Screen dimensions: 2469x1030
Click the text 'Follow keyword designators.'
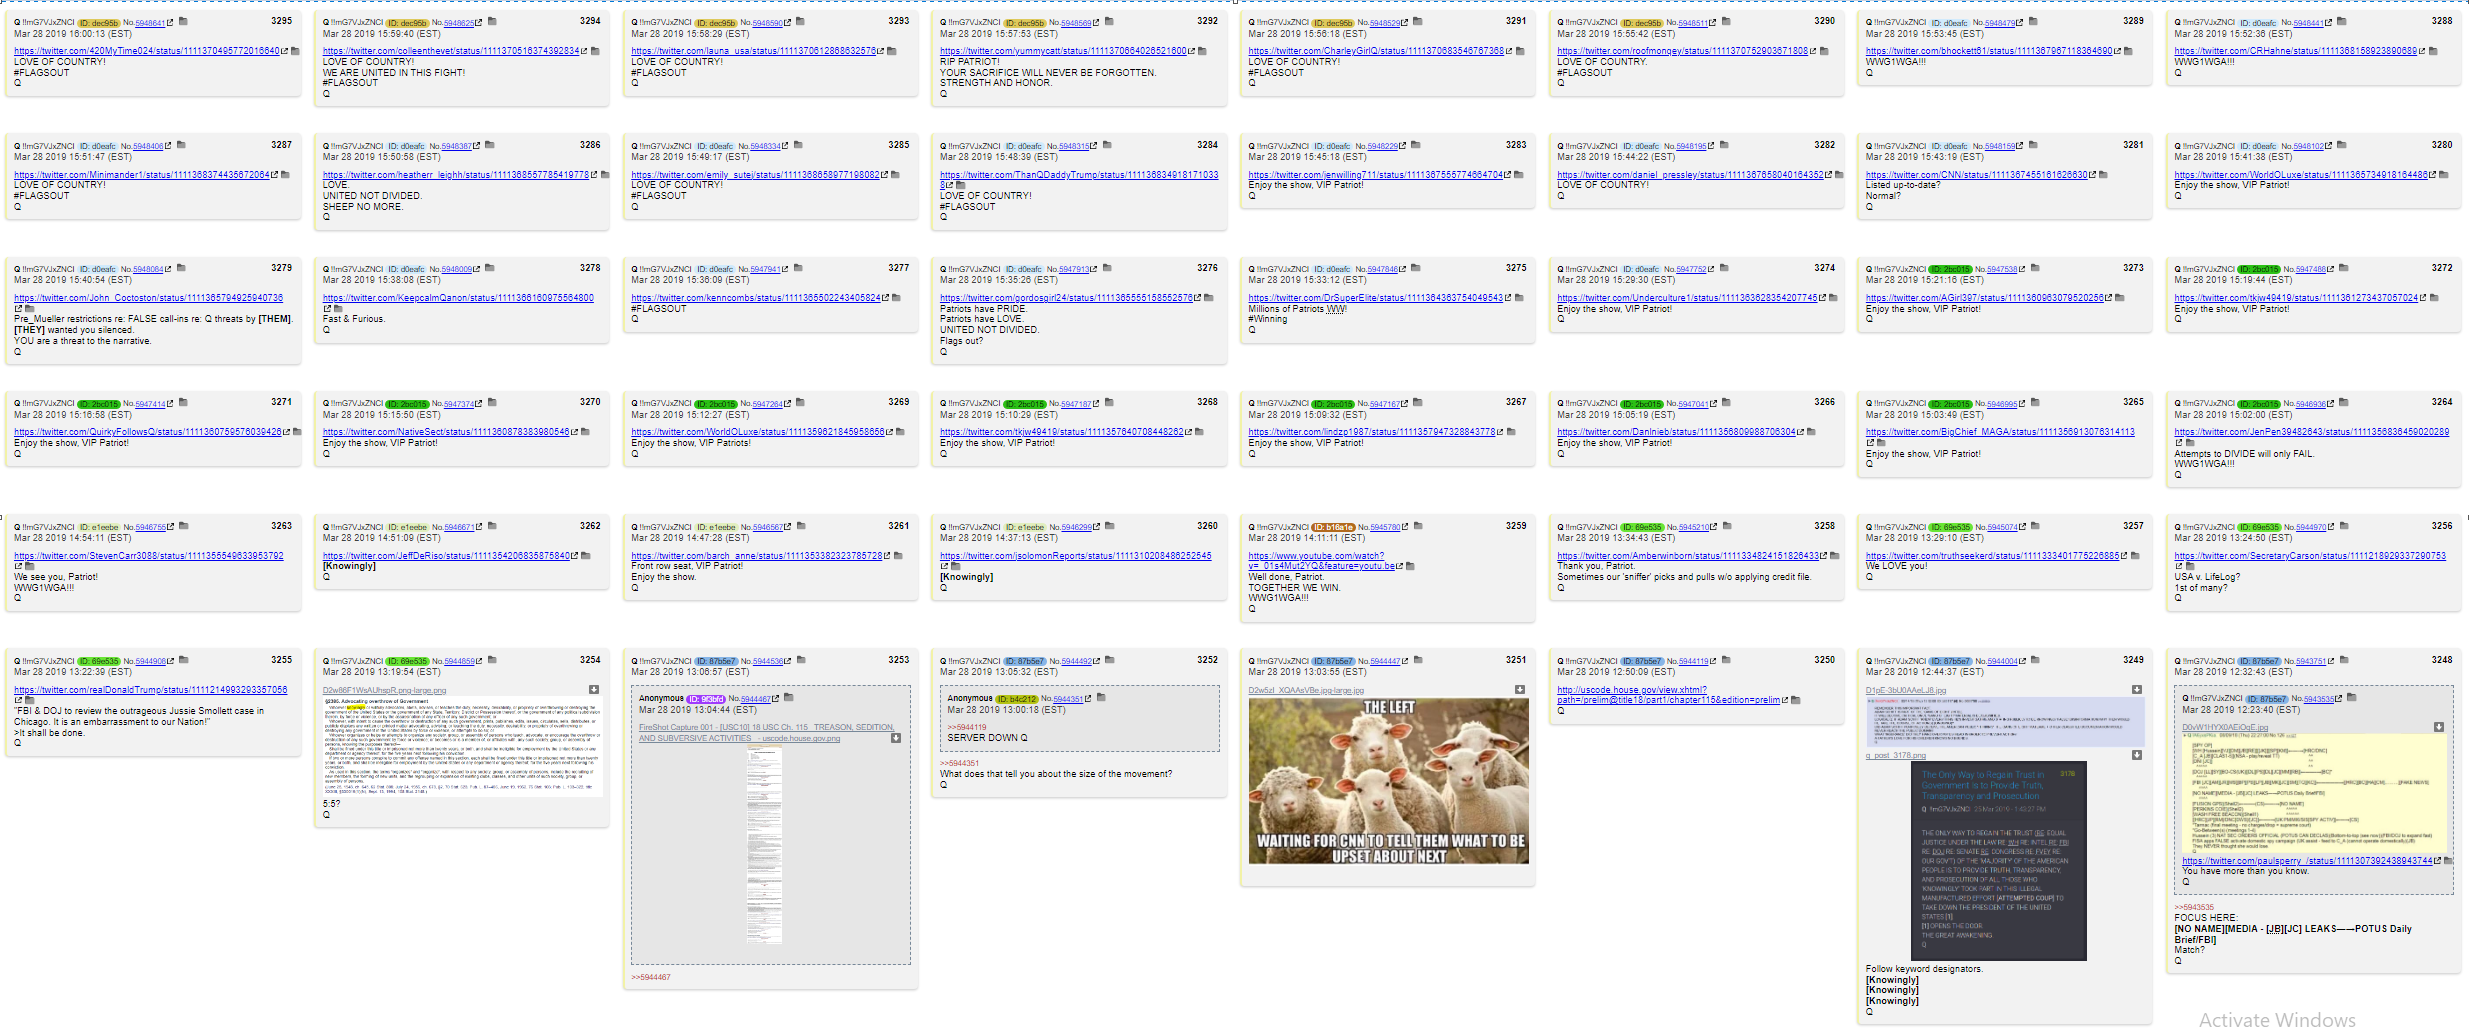click(x=1924, y=969)
